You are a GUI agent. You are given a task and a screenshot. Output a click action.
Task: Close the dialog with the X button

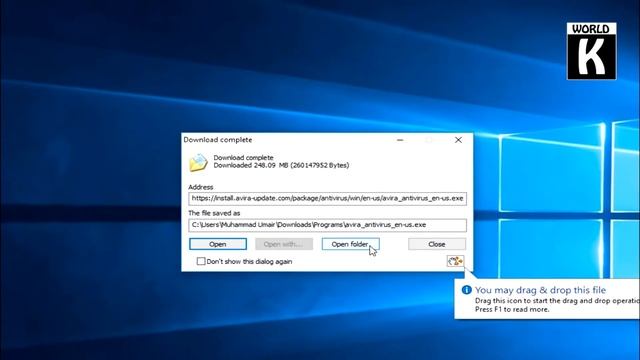tap(458, 140)
